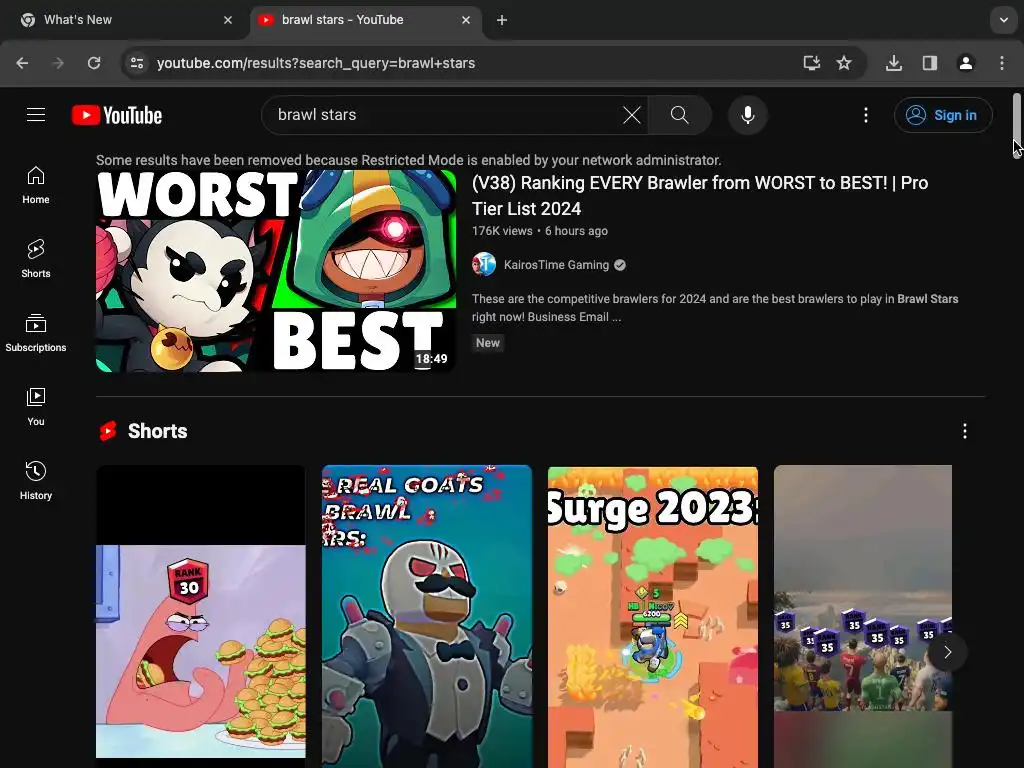Image resolution: width=1024 pixels, height=768 pixels.
Task: Start voice search with microphone icon
Action: (x=748, y=115)
